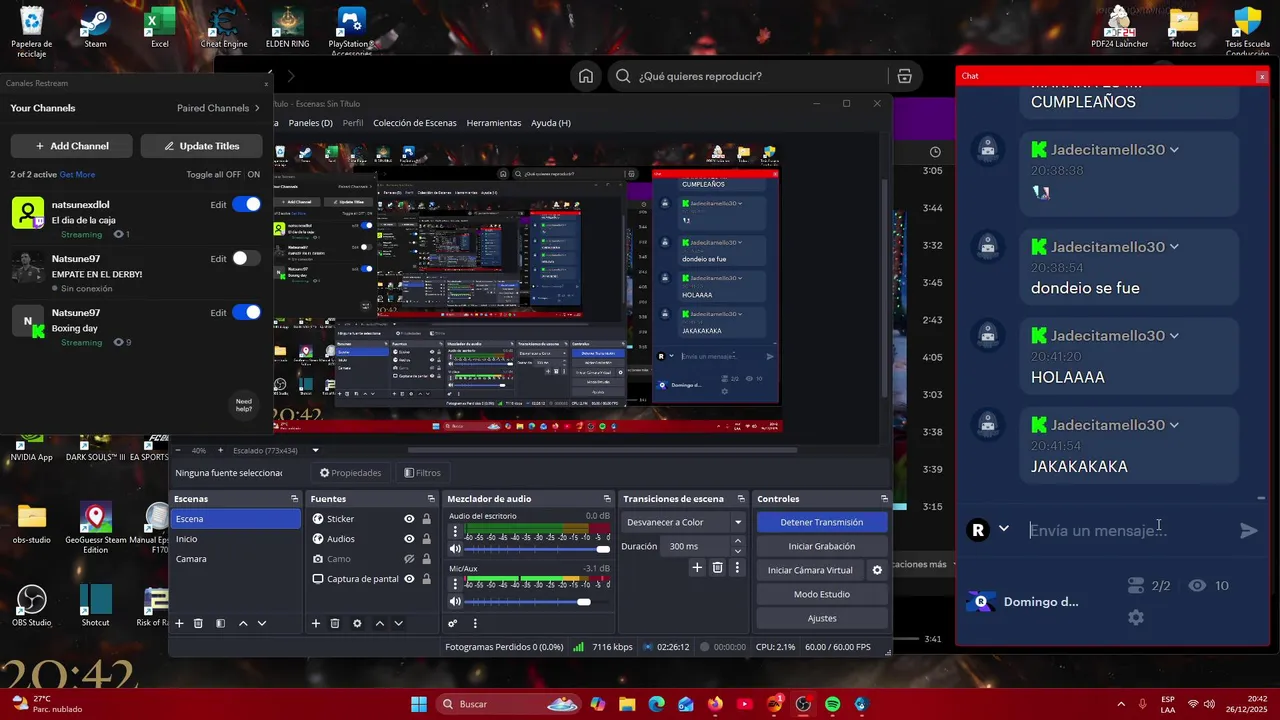Image resolution: width=1280 pixels, height=720 pixels.
Task: Increase transition Duración stepper
Action: [x=738, y=541]
